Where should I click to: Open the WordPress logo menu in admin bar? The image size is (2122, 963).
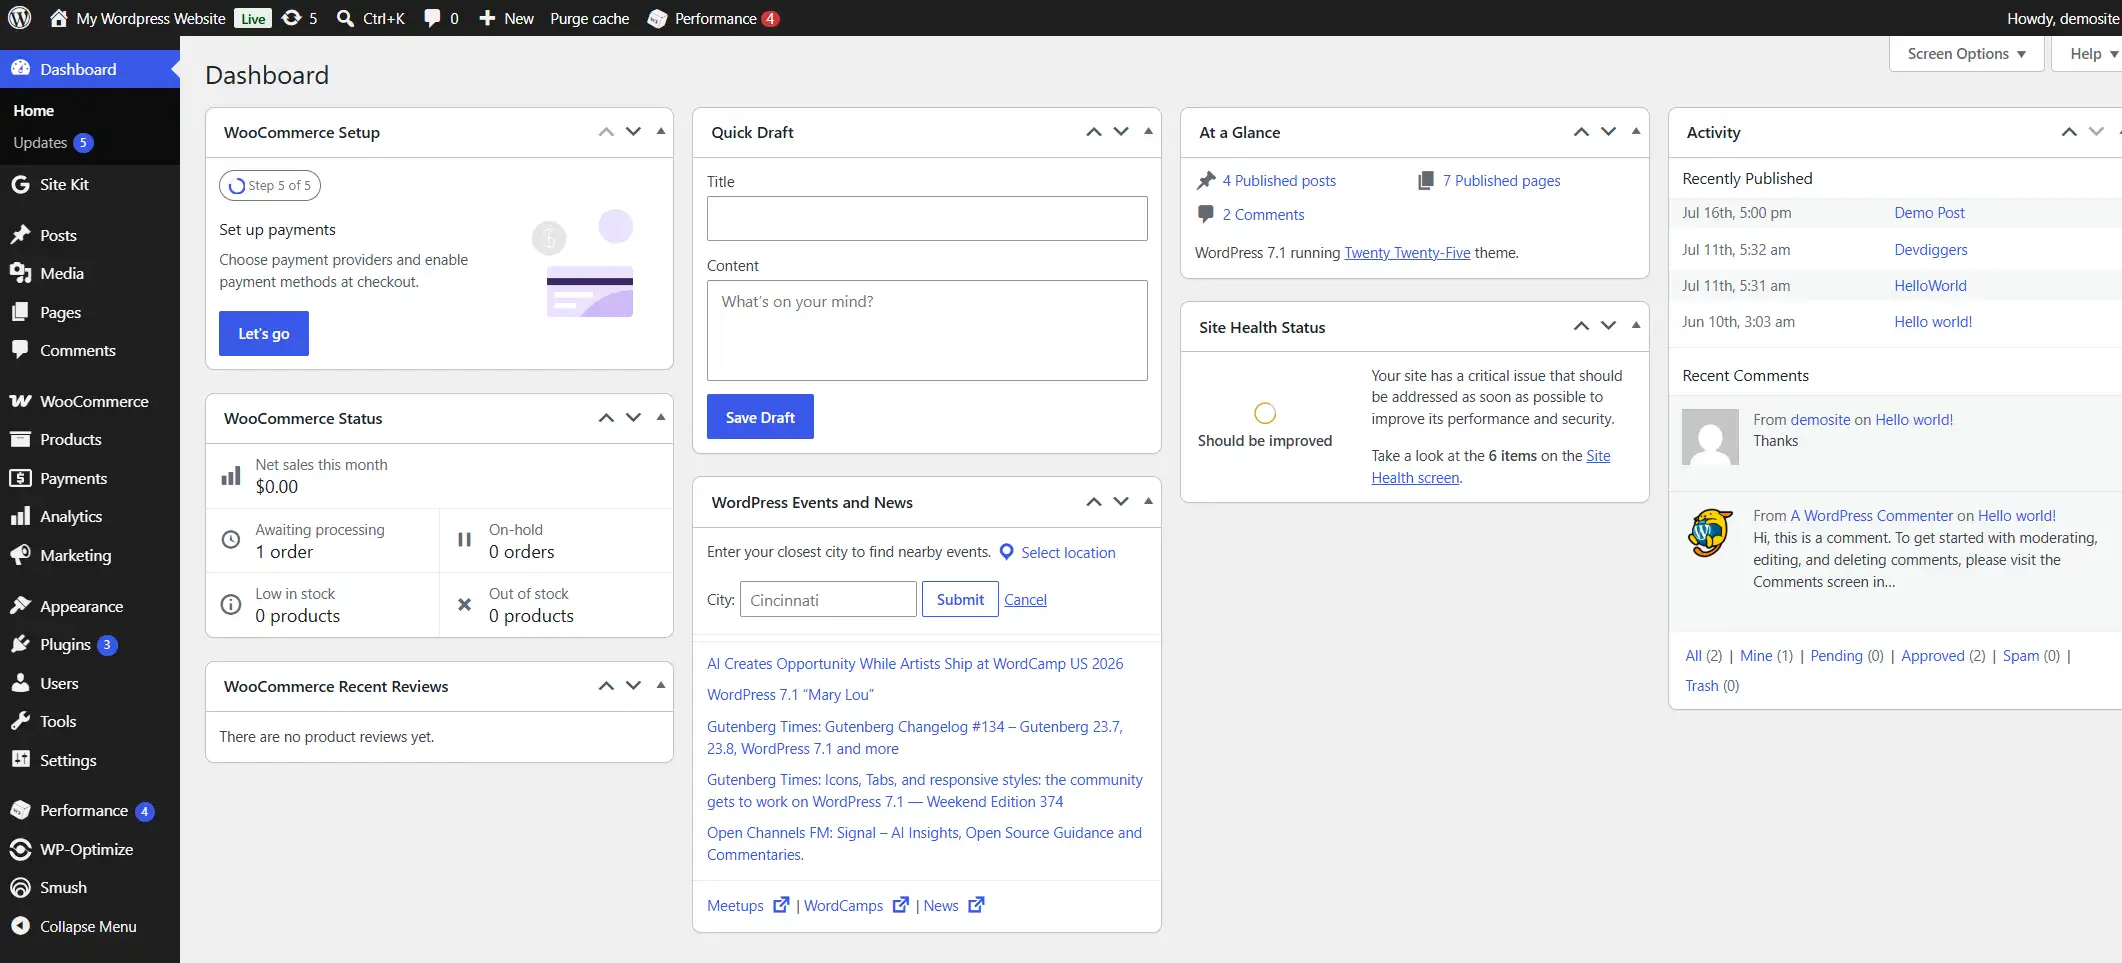[19, 18]
